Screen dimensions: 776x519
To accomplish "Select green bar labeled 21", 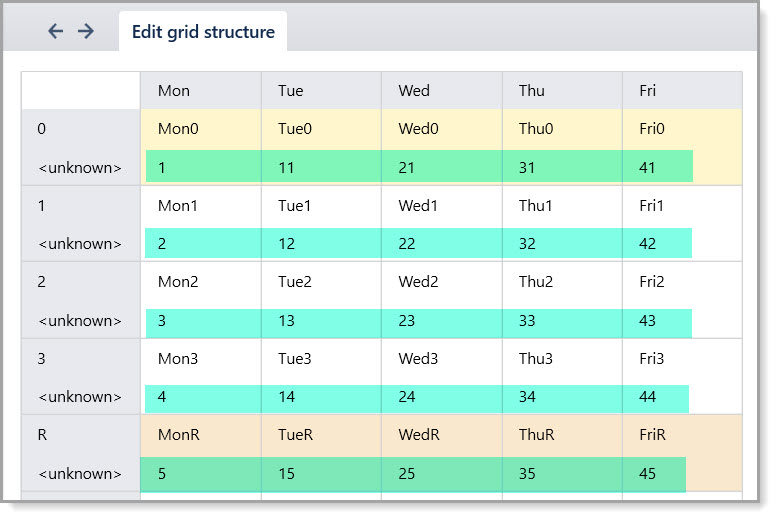I will point(441,167).
